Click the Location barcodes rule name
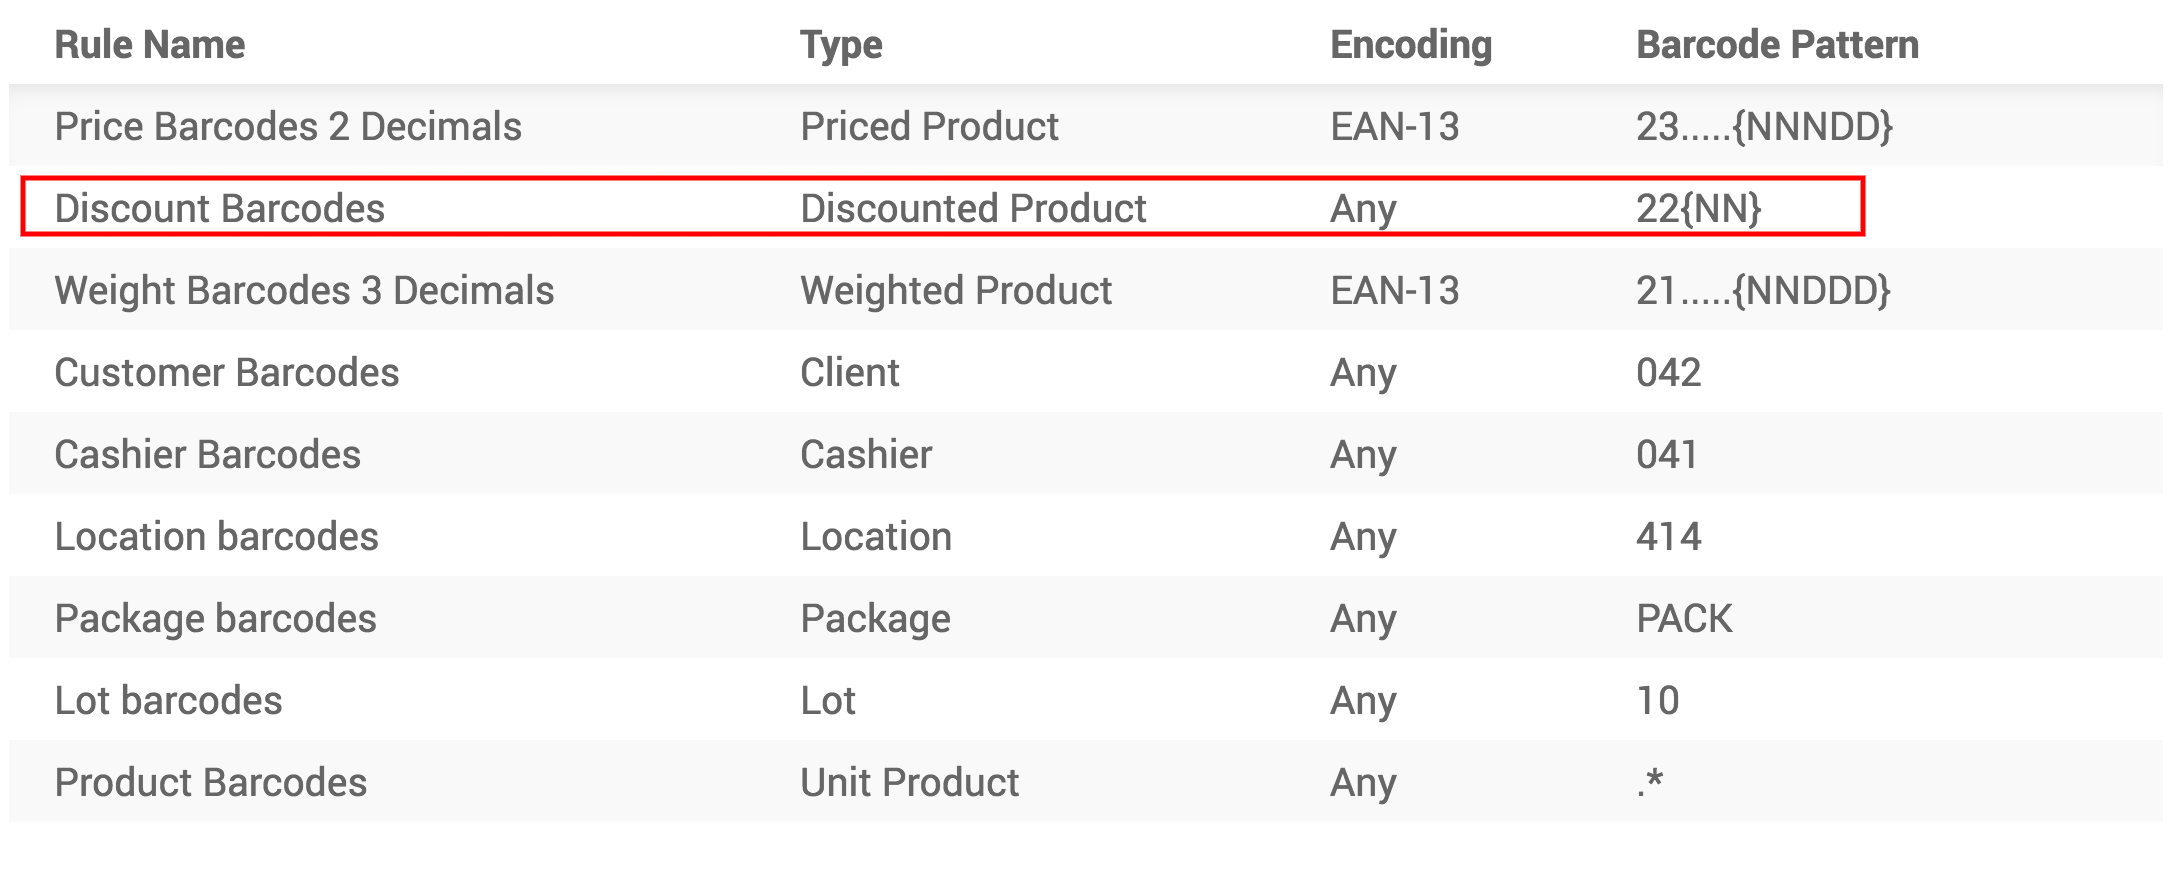Viewport: 2169px width, 873px height. point(216,537)
